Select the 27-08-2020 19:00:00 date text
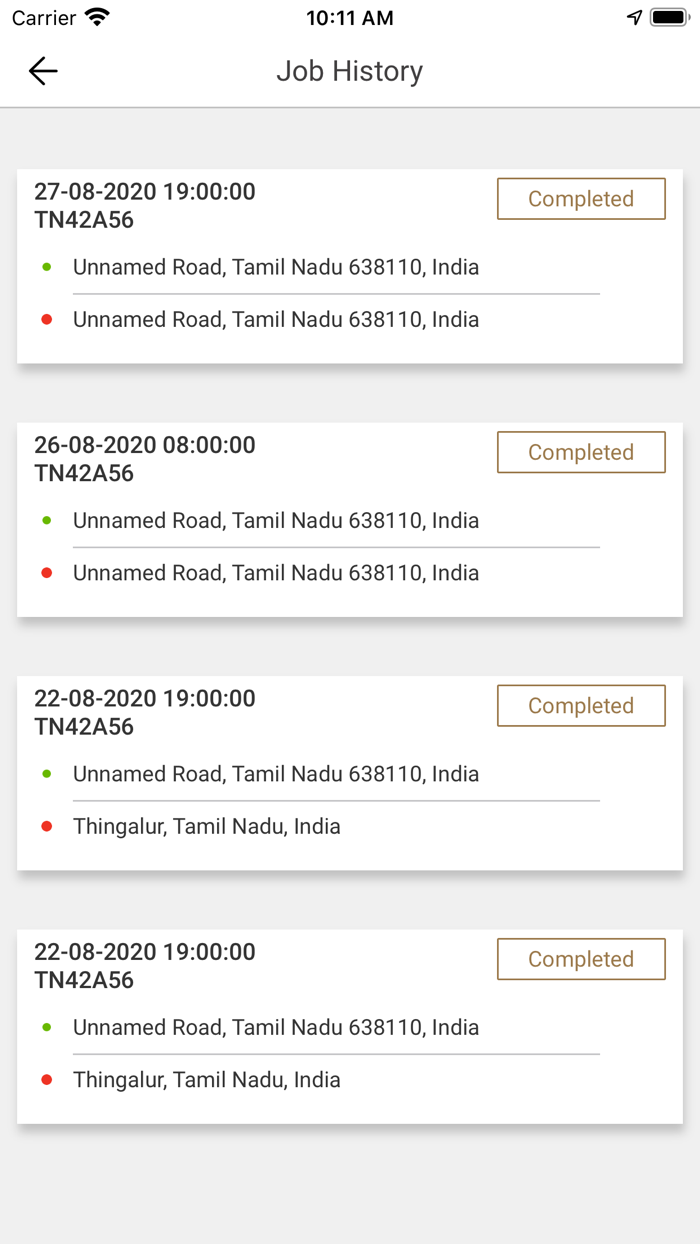This screenshot has width=700, height=1244. [x=145, y=191]
